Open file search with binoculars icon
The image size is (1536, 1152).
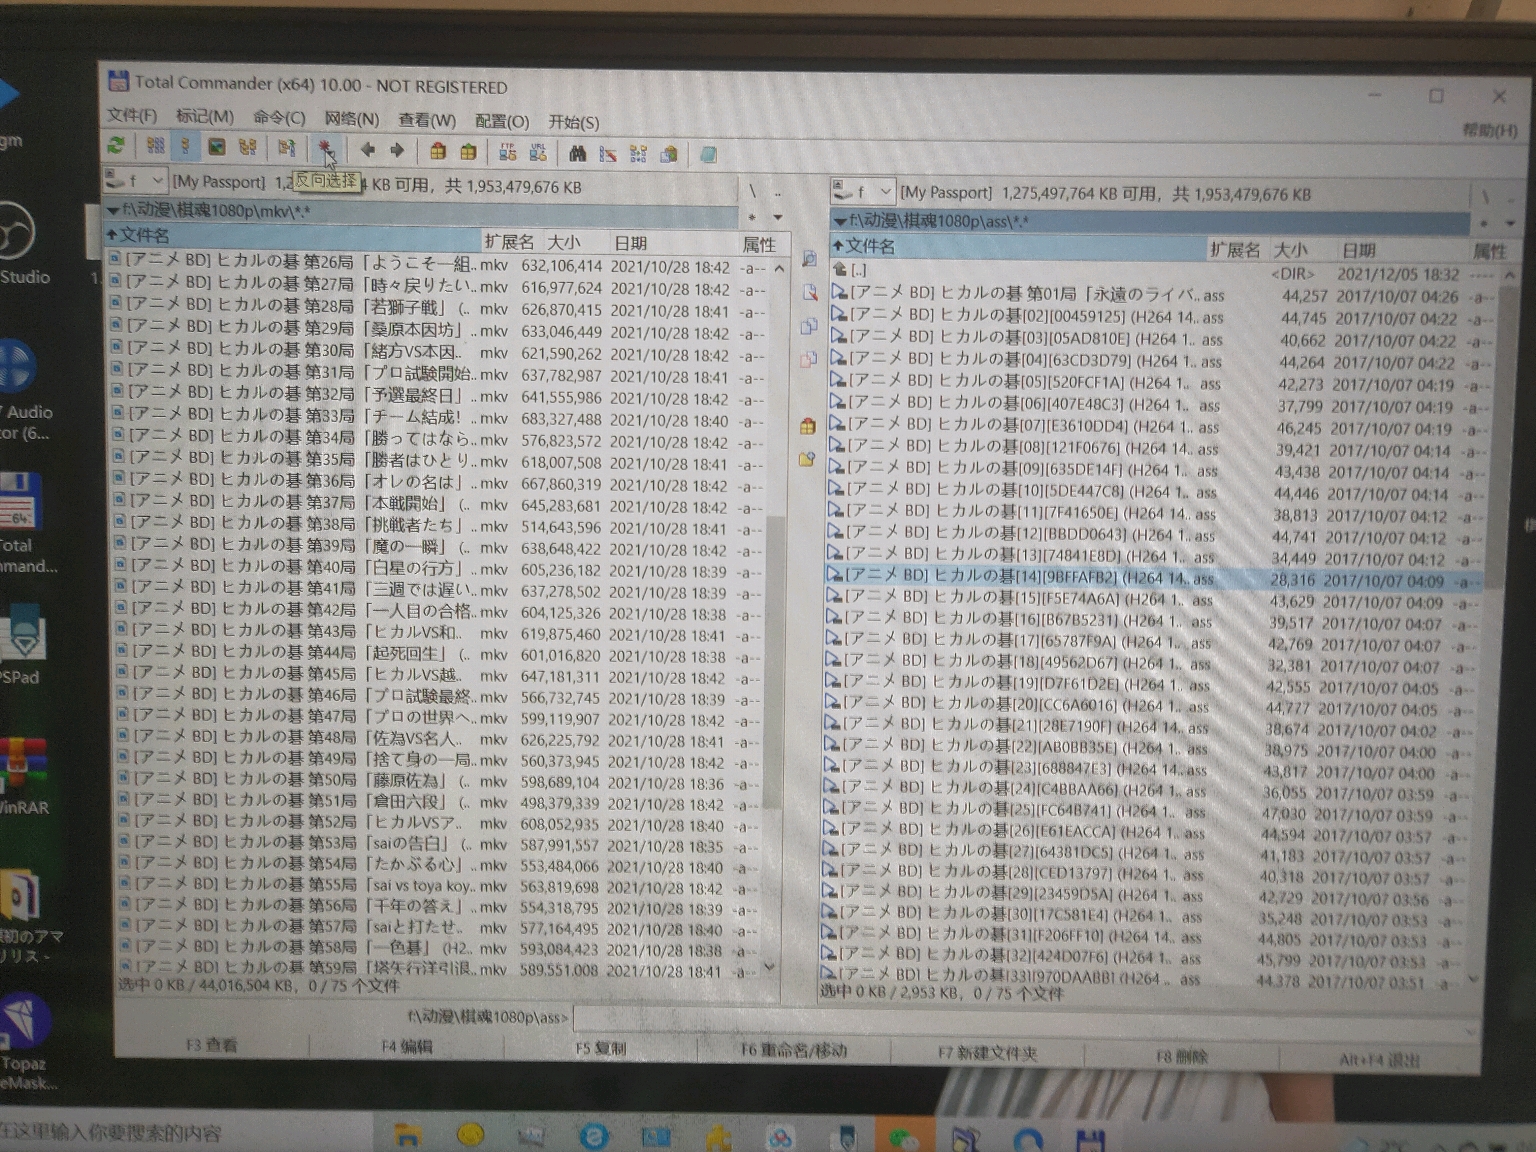[577, 153]
